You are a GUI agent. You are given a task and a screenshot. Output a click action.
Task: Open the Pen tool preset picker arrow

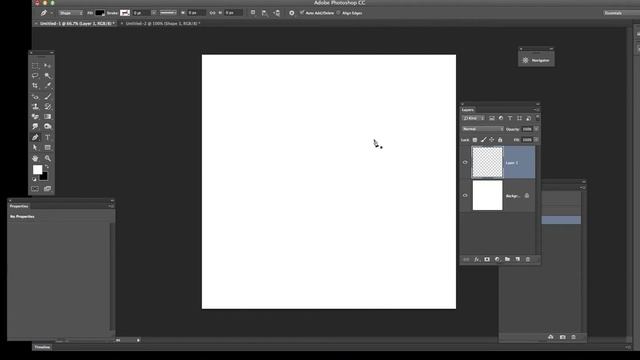click(x=52, y=13)
